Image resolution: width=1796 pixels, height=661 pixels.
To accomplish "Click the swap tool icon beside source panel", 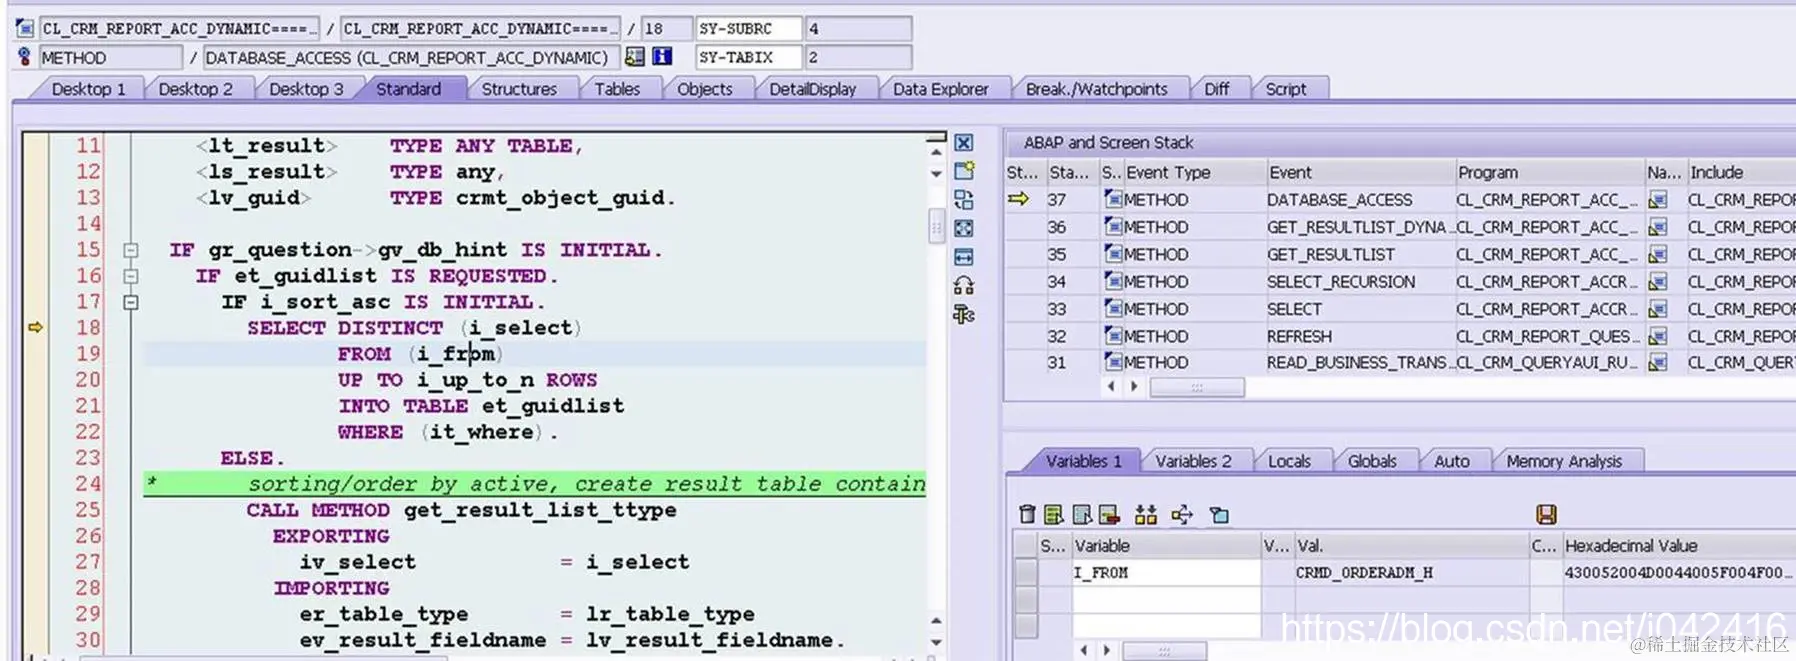I will [x=963, y=199].
